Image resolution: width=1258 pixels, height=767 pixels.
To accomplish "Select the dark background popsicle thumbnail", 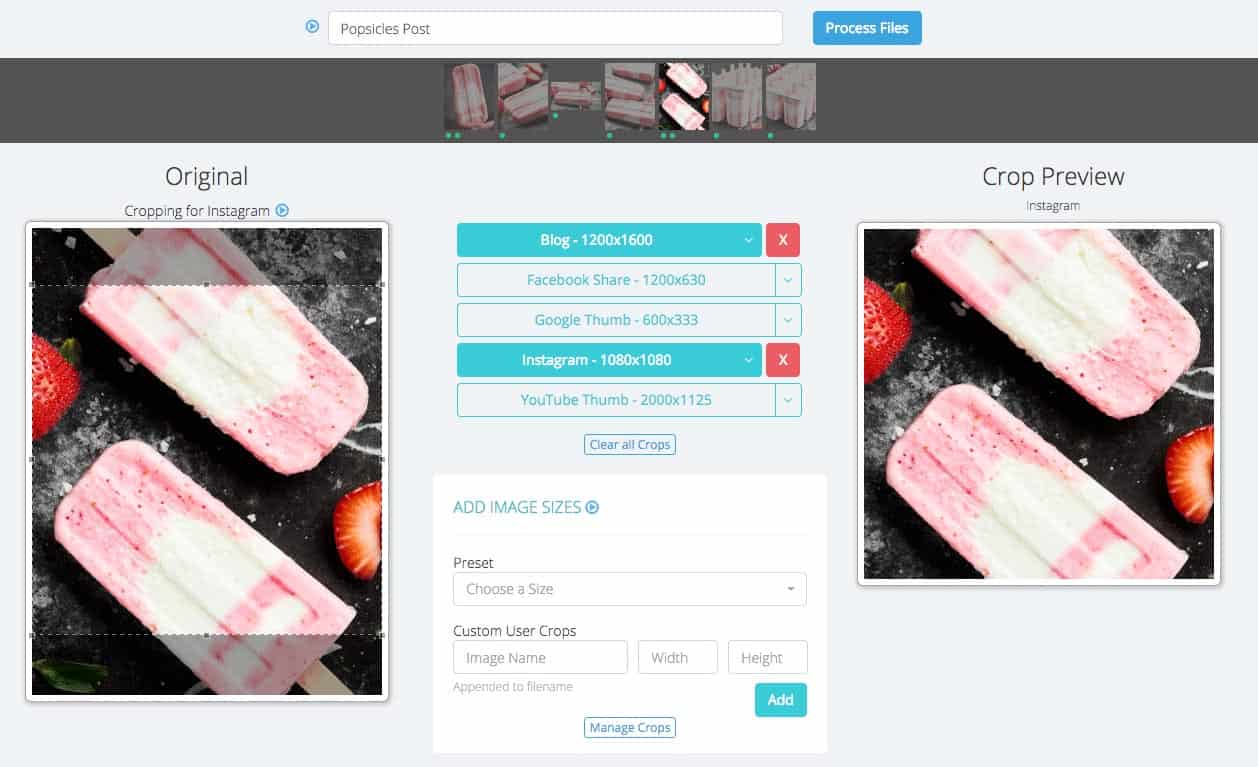I will (x=683, y=97).
